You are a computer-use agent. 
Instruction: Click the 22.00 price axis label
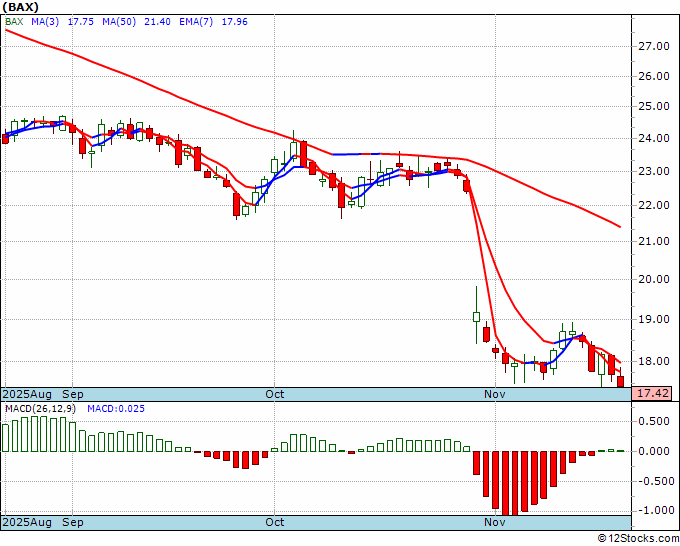pyautogui.click(x=654, y=205)
